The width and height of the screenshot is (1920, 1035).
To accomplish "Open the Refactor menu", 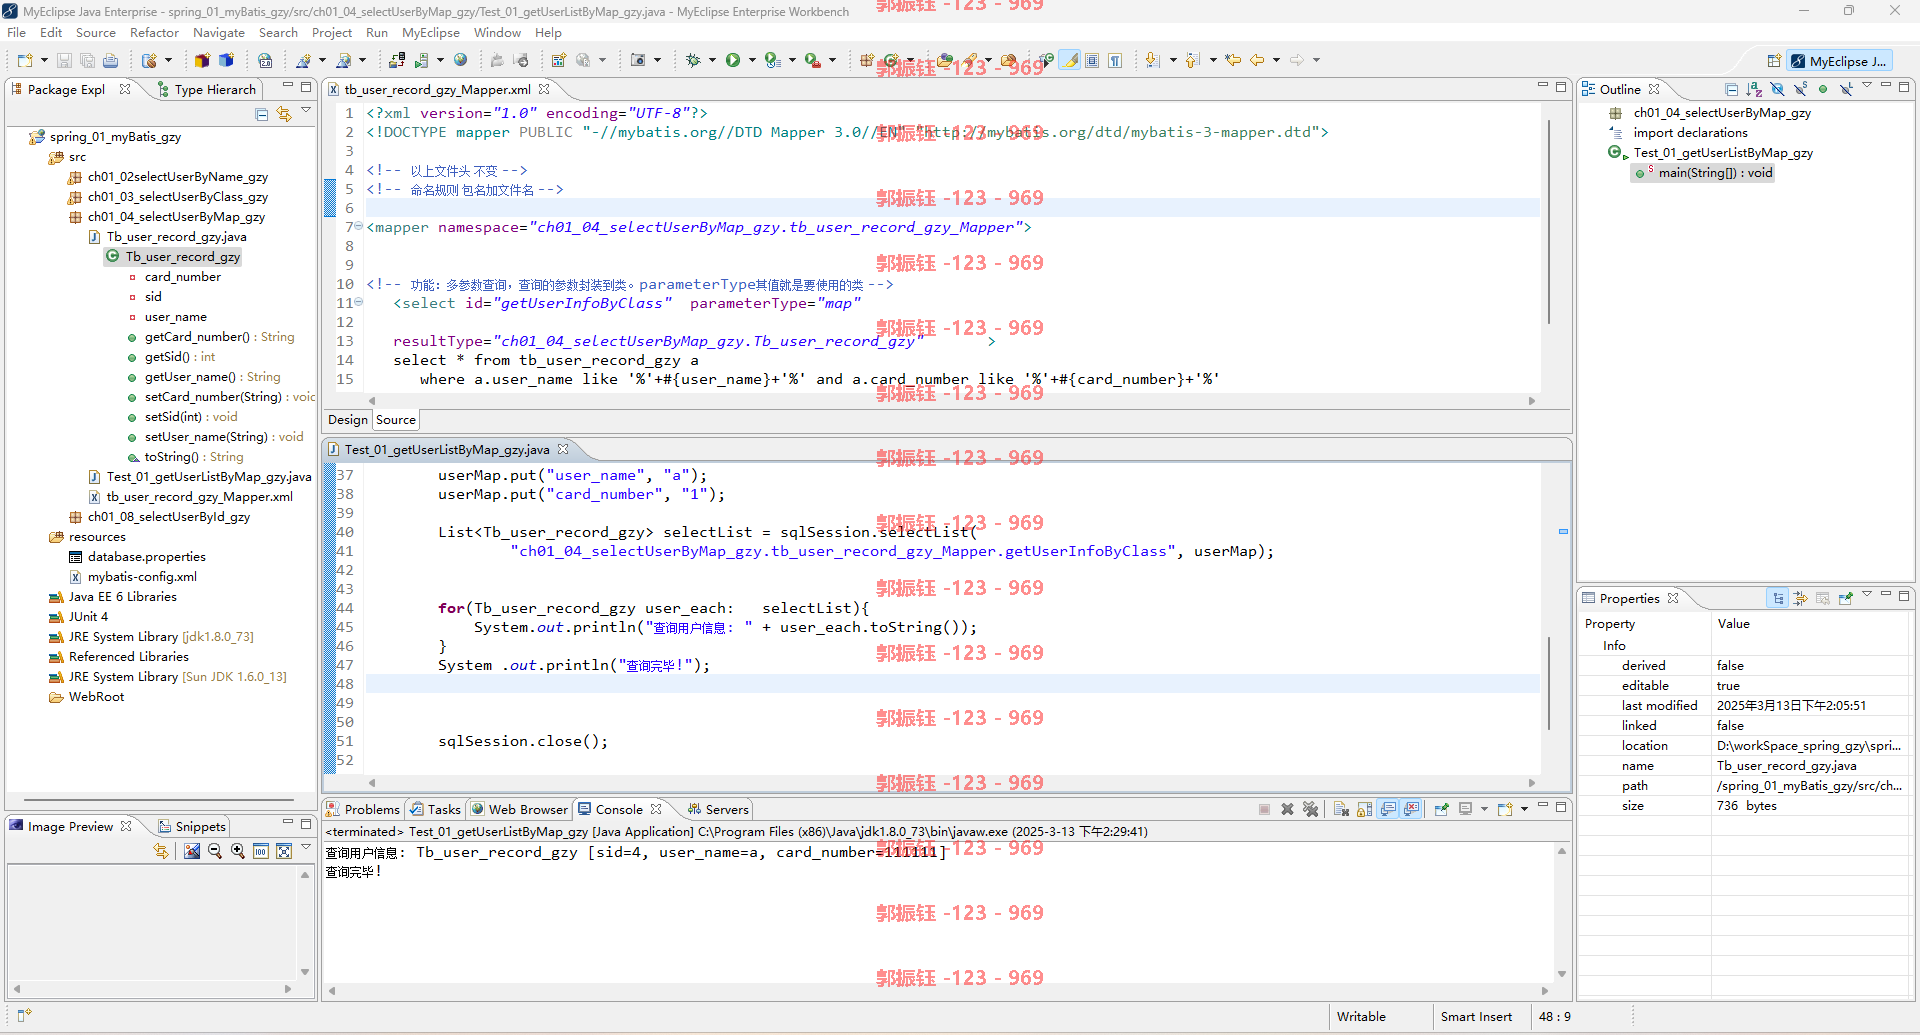I will (x=154, y=33).
